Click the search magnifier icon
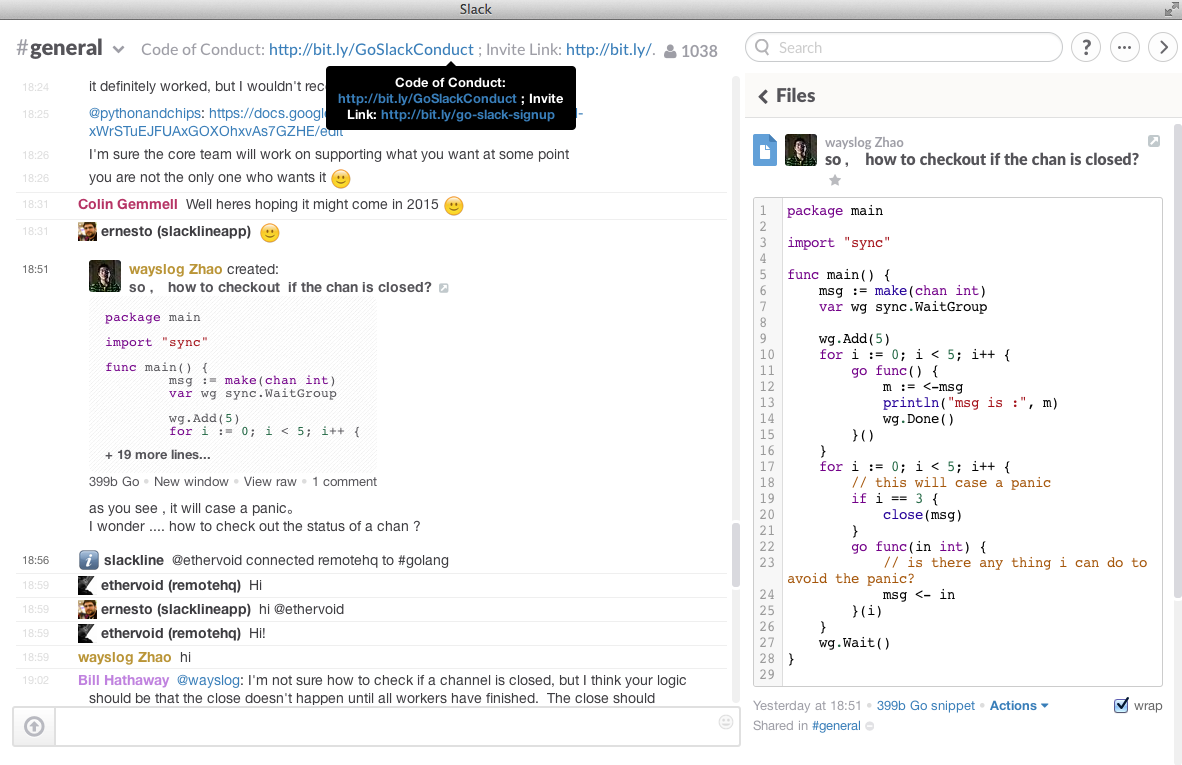 [762, 47]
